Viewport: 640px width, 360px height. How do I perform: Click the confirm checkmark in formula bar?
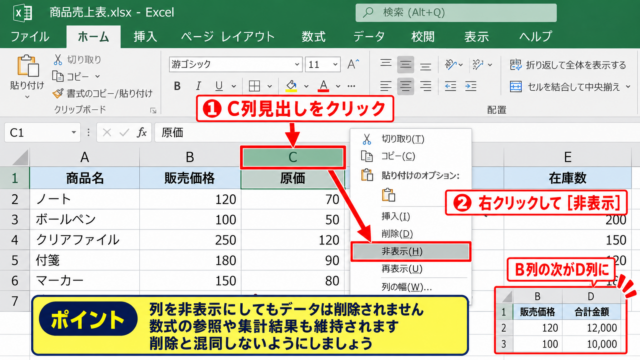[x=124, y=133]
